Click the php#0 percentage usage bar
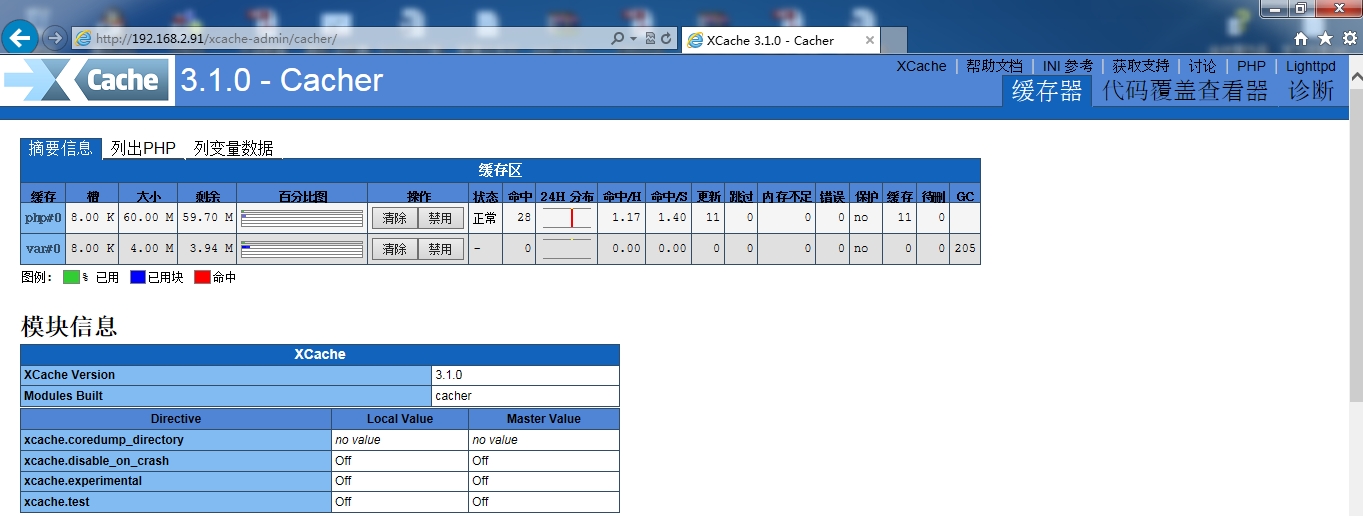The height and width of the screenshot is (516, 1363). coord(302,218)
